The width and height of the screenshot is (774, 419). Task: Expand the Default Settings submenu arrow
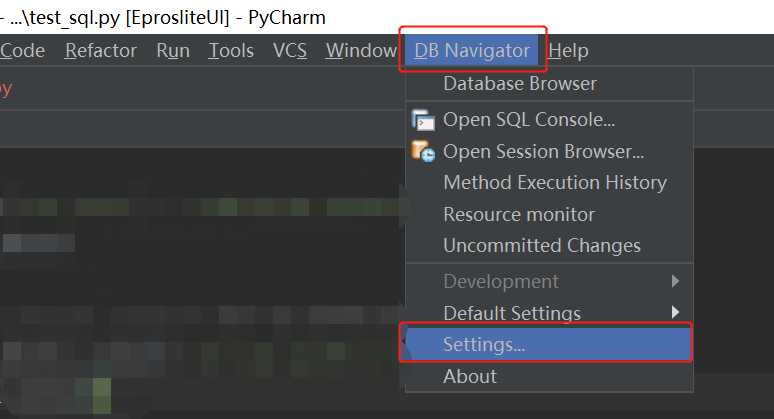click(x=676, y=312)
